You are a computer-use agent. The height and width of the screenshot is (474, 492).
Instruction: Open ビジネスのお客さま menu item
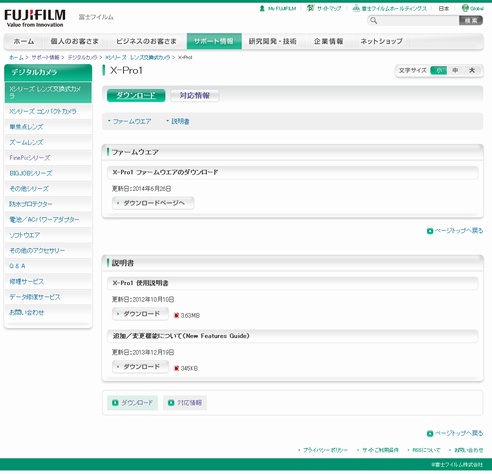click(146, 41)
